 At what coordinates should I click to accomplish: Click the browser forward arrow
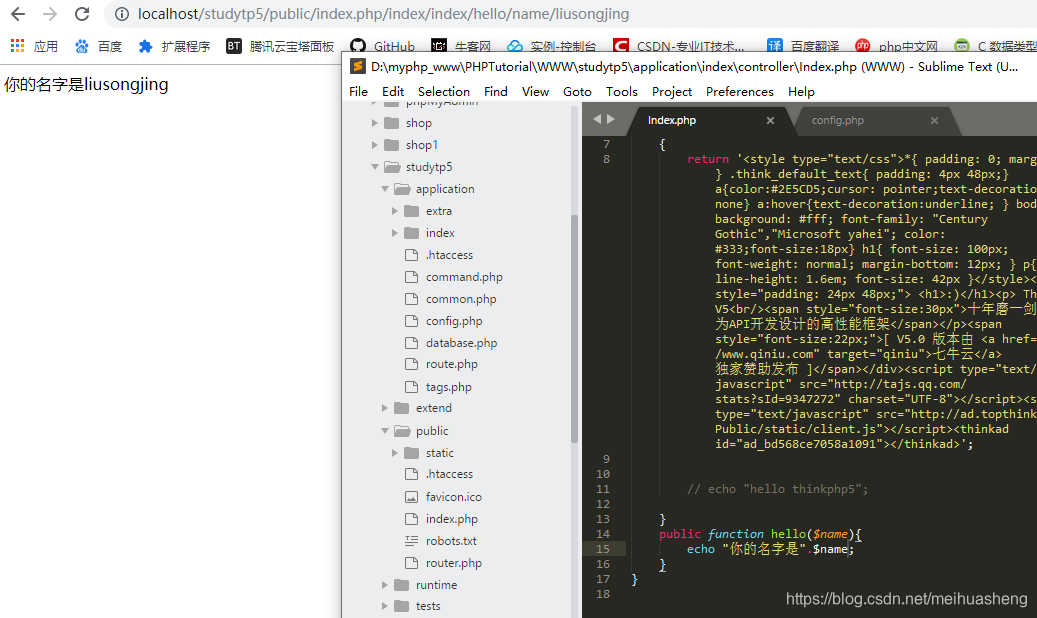click(x=50, y=14)
